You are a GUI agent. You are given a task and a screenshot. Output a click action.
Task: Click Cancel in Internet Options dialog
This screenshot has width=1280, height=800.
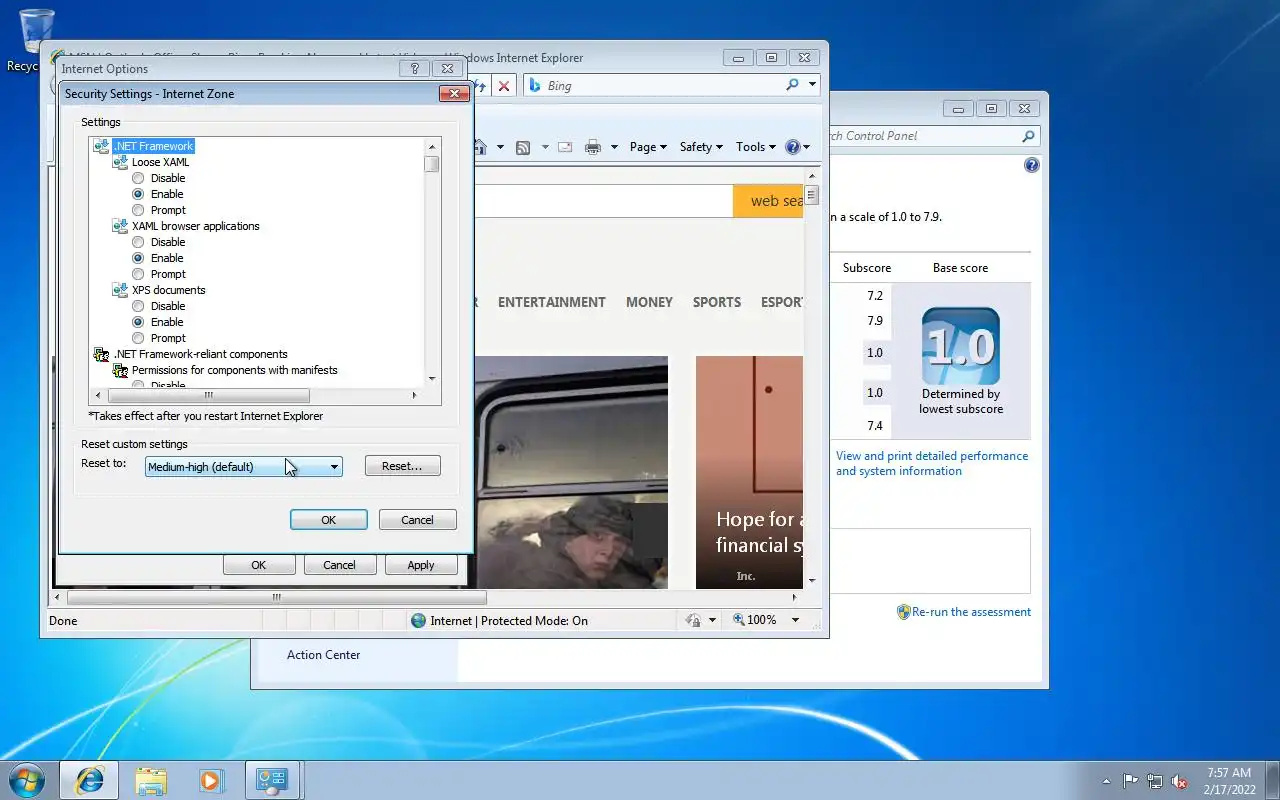click(339, 565)
